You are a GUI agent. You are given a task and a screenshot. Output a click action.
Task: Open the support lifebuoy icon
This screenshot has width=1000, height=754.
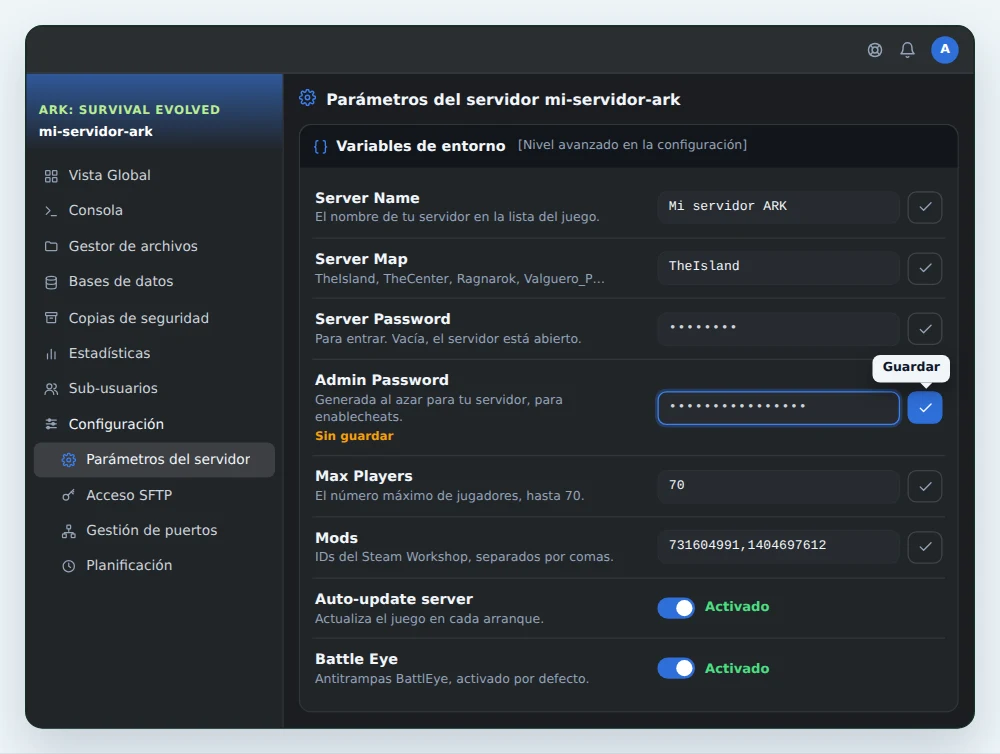(875, 50)
